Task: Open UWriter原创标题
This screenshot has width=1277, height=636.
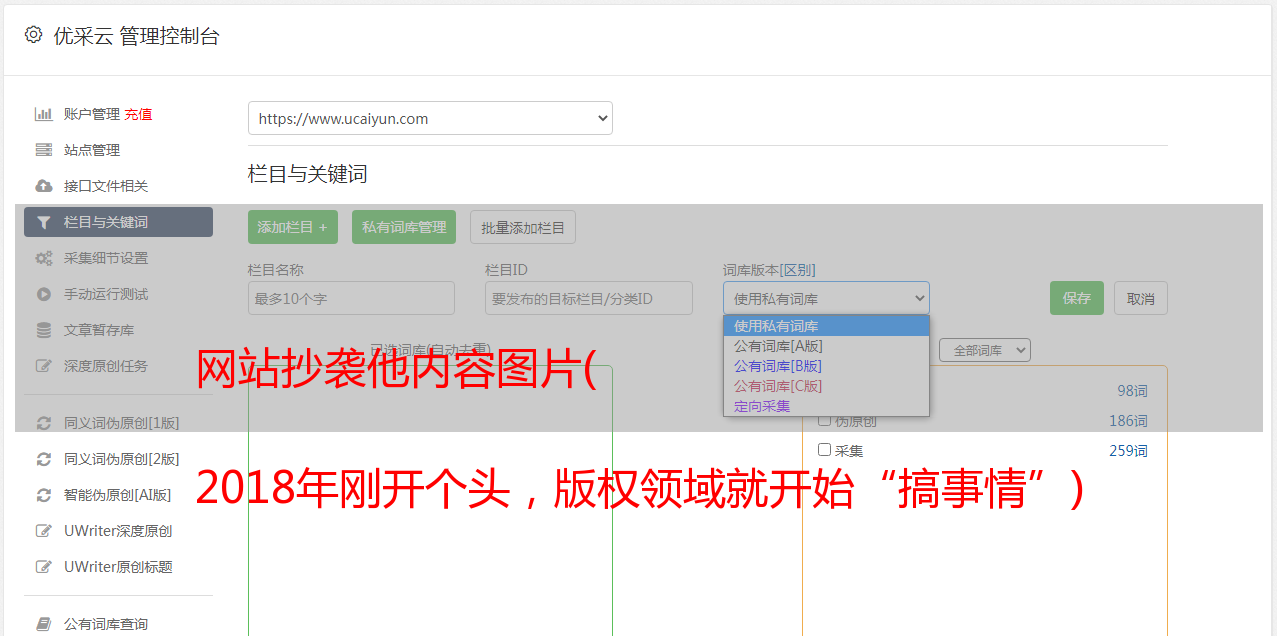Action: [118, 567]
